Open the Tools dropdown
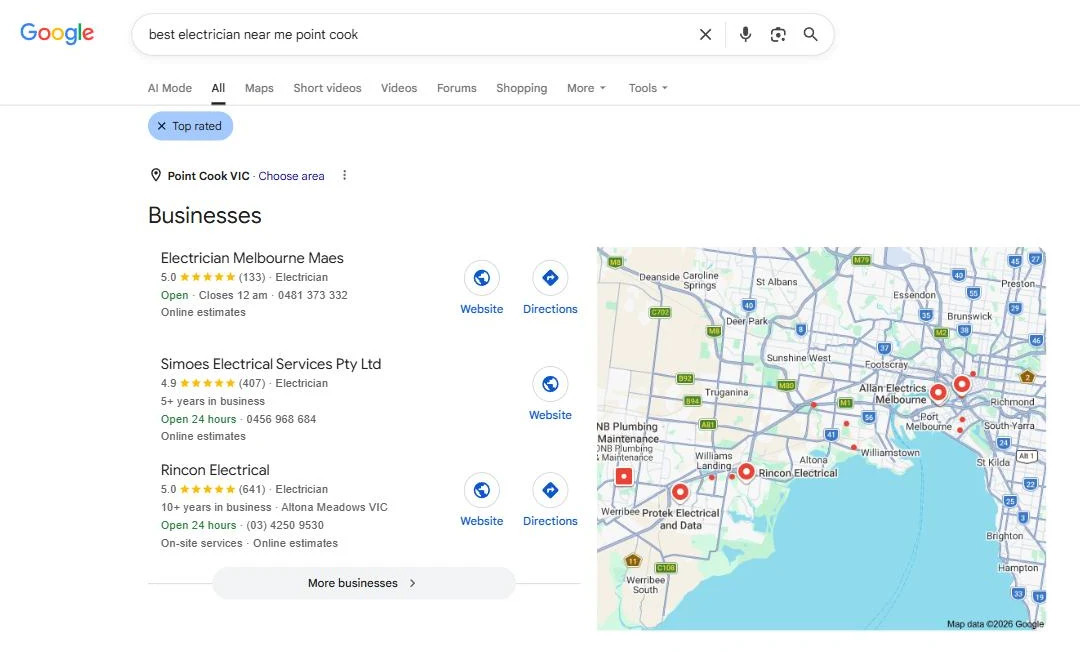1080x652 pixels. coord(648,88)
